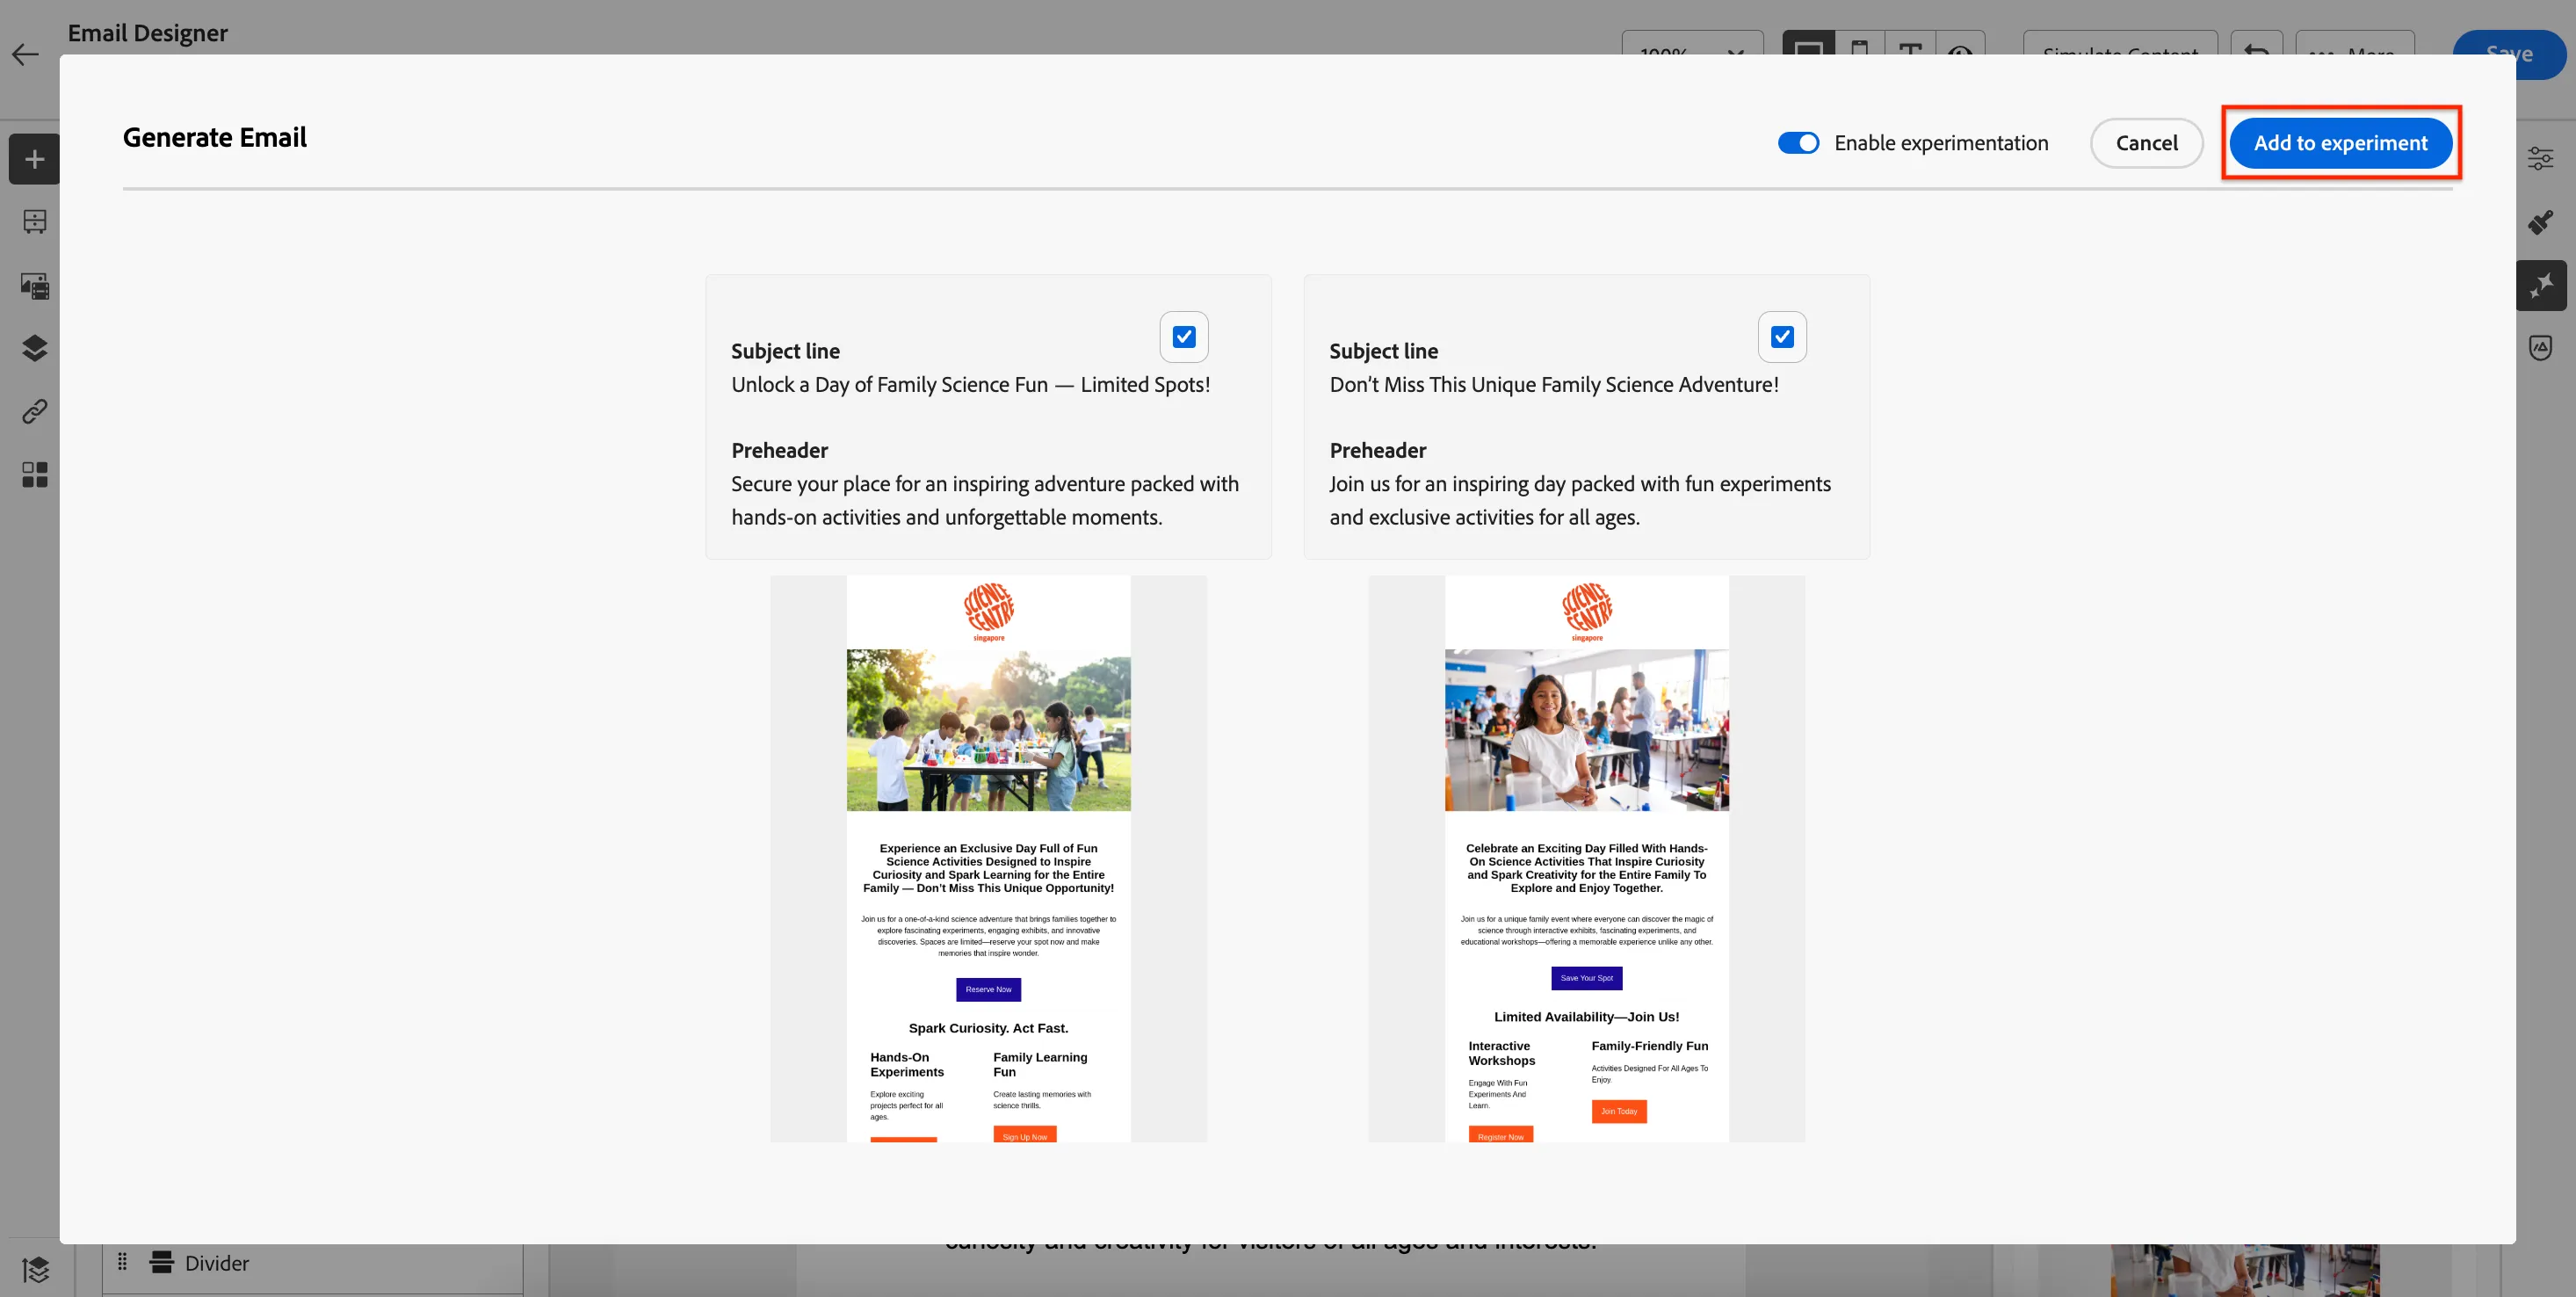This screenshot has height=1297, width=2576.
Task: Click the plus add components icon
Action: pos(34,159)
